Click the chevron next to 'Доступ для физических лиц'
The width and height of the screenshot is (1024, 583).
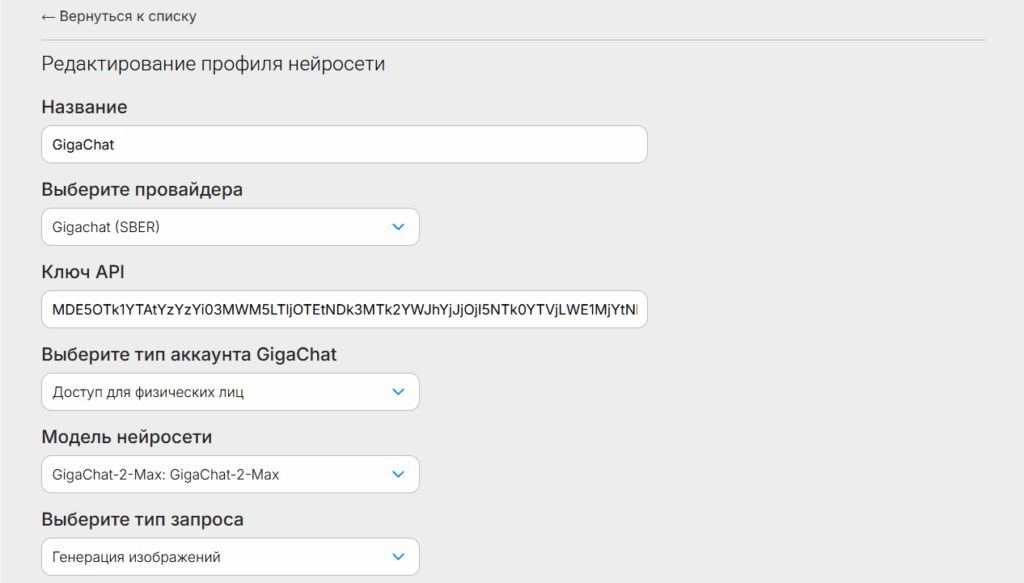coord(398,392)
